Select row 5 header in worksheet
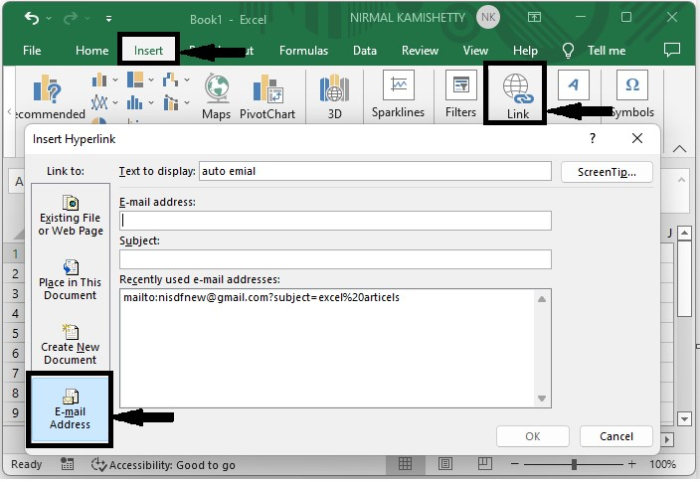 click(15, 333)
